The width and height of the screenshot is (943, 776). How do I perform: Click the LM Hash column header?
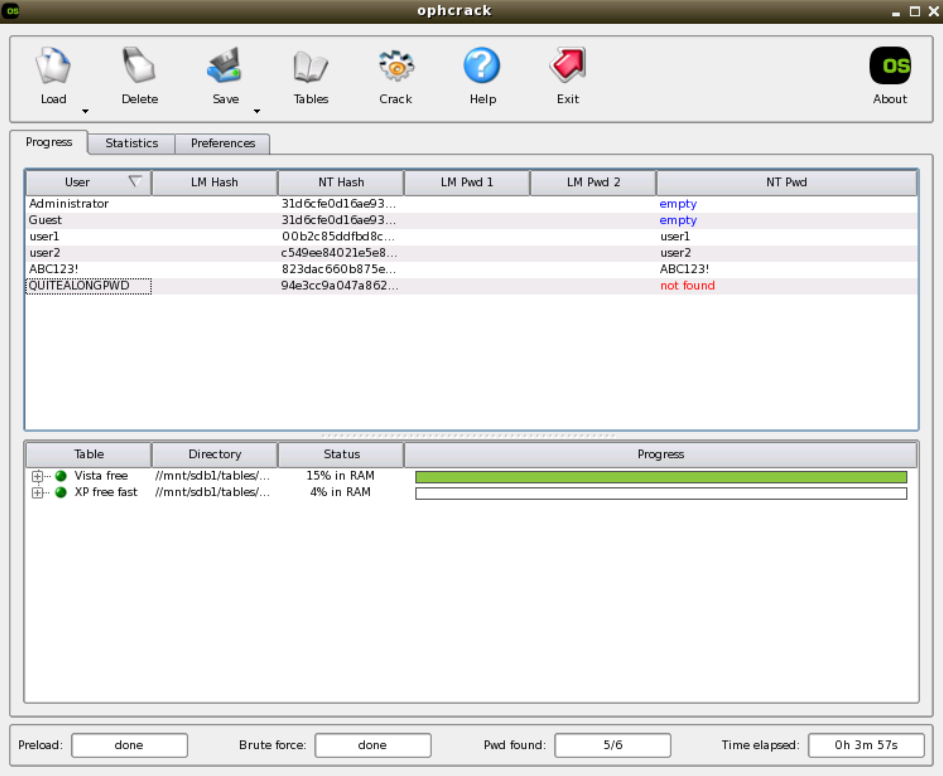[x=215, y=182]
